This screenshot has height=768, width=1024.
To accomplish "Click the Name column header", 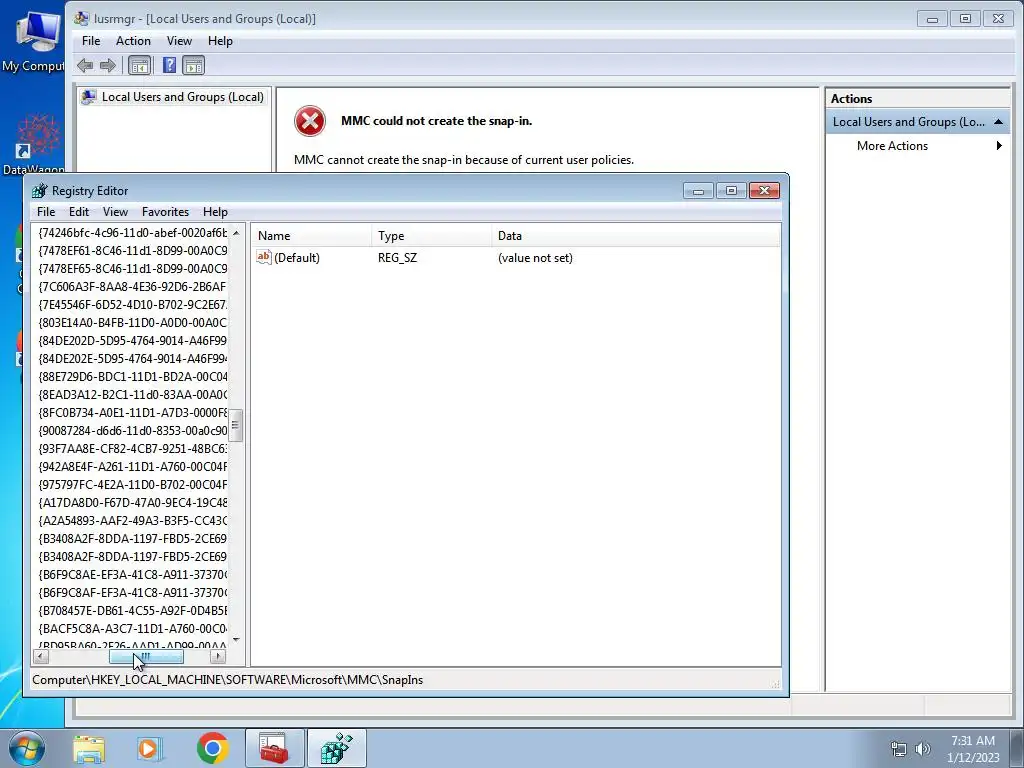I will [312, 236].
